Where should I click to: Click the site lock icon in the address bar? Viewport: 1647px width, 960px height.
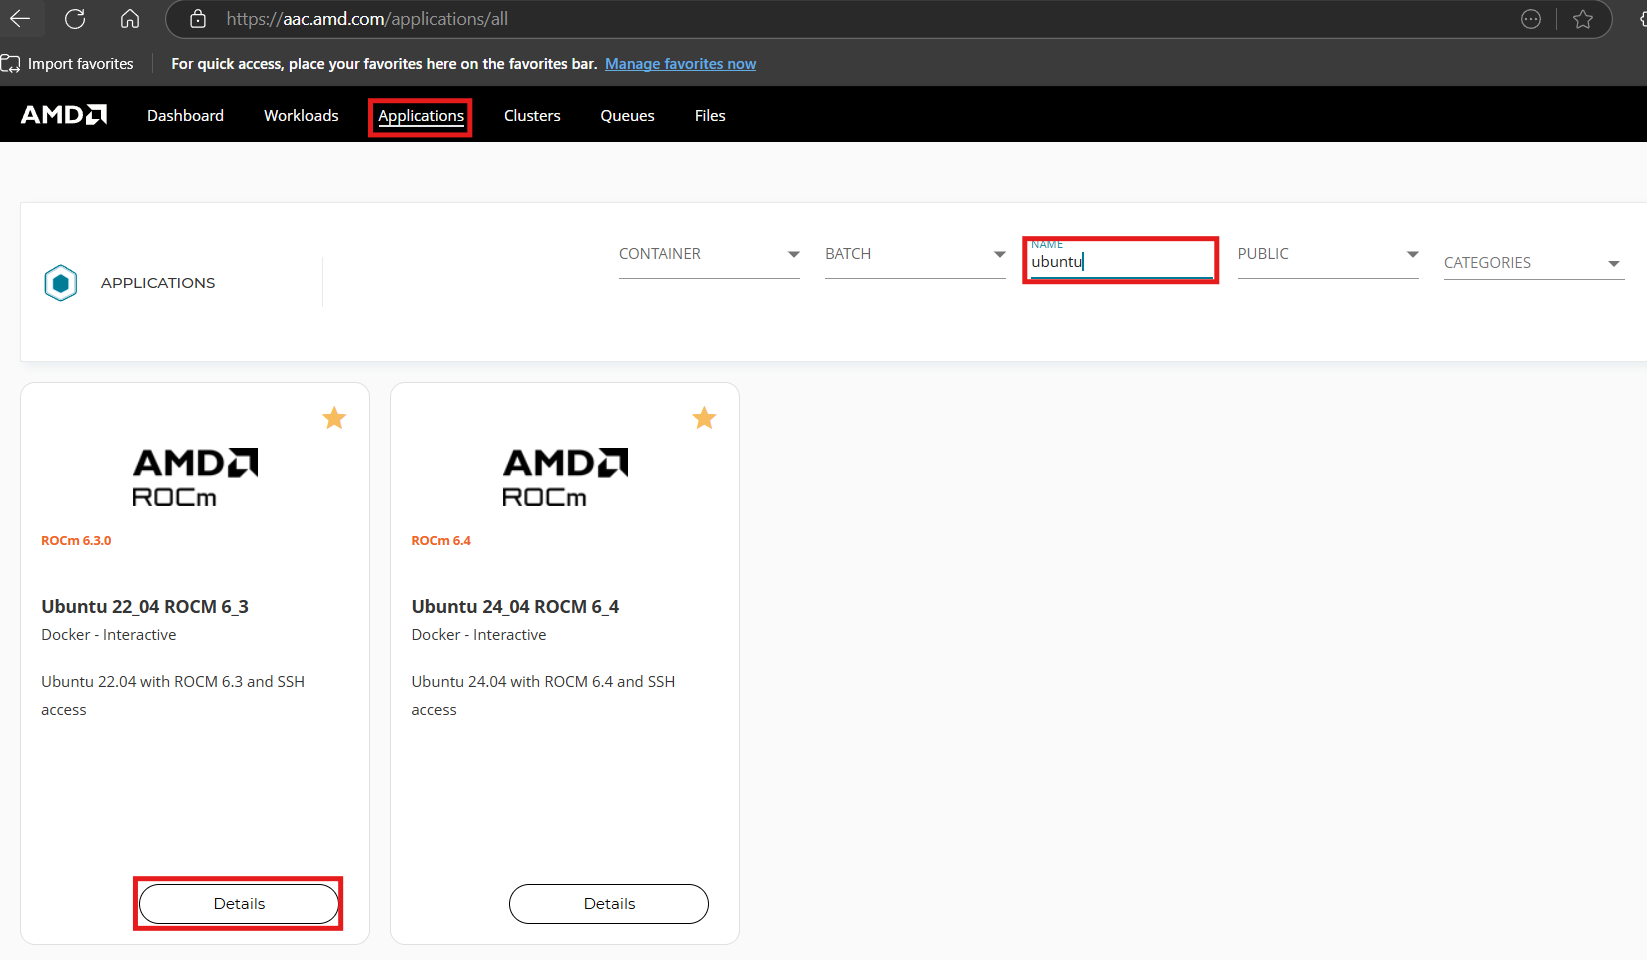198,19
